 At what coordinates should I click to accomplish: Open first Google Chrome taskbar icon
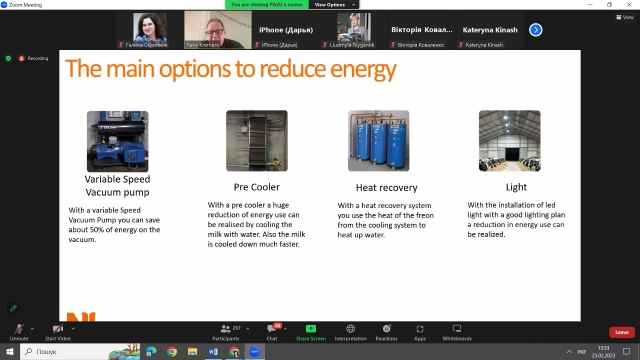[172, 351]
